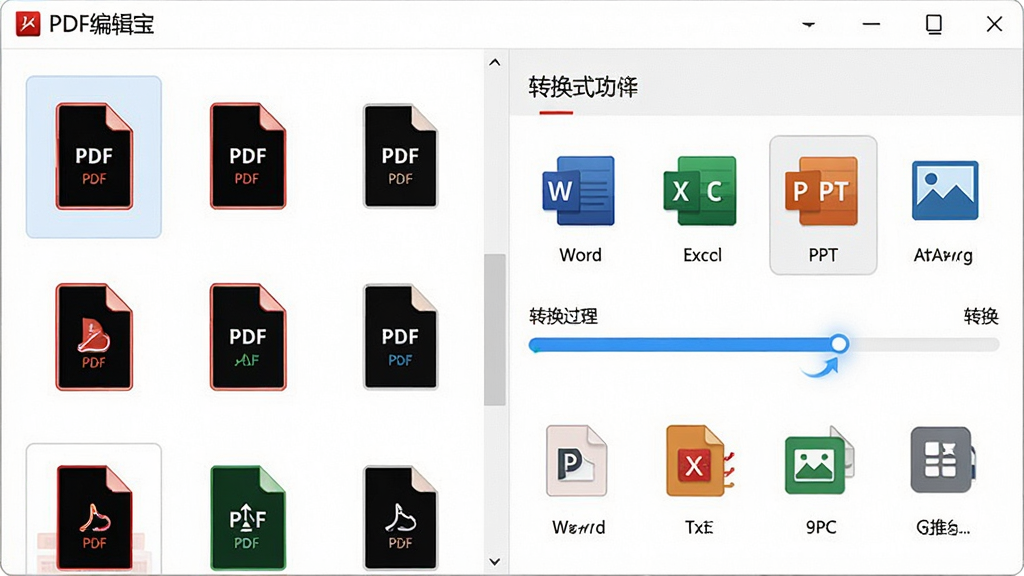The width and height of the screenshot is (1024, 576).
Task: Choose the PPT conversion icon
Action: coord(822,191)
